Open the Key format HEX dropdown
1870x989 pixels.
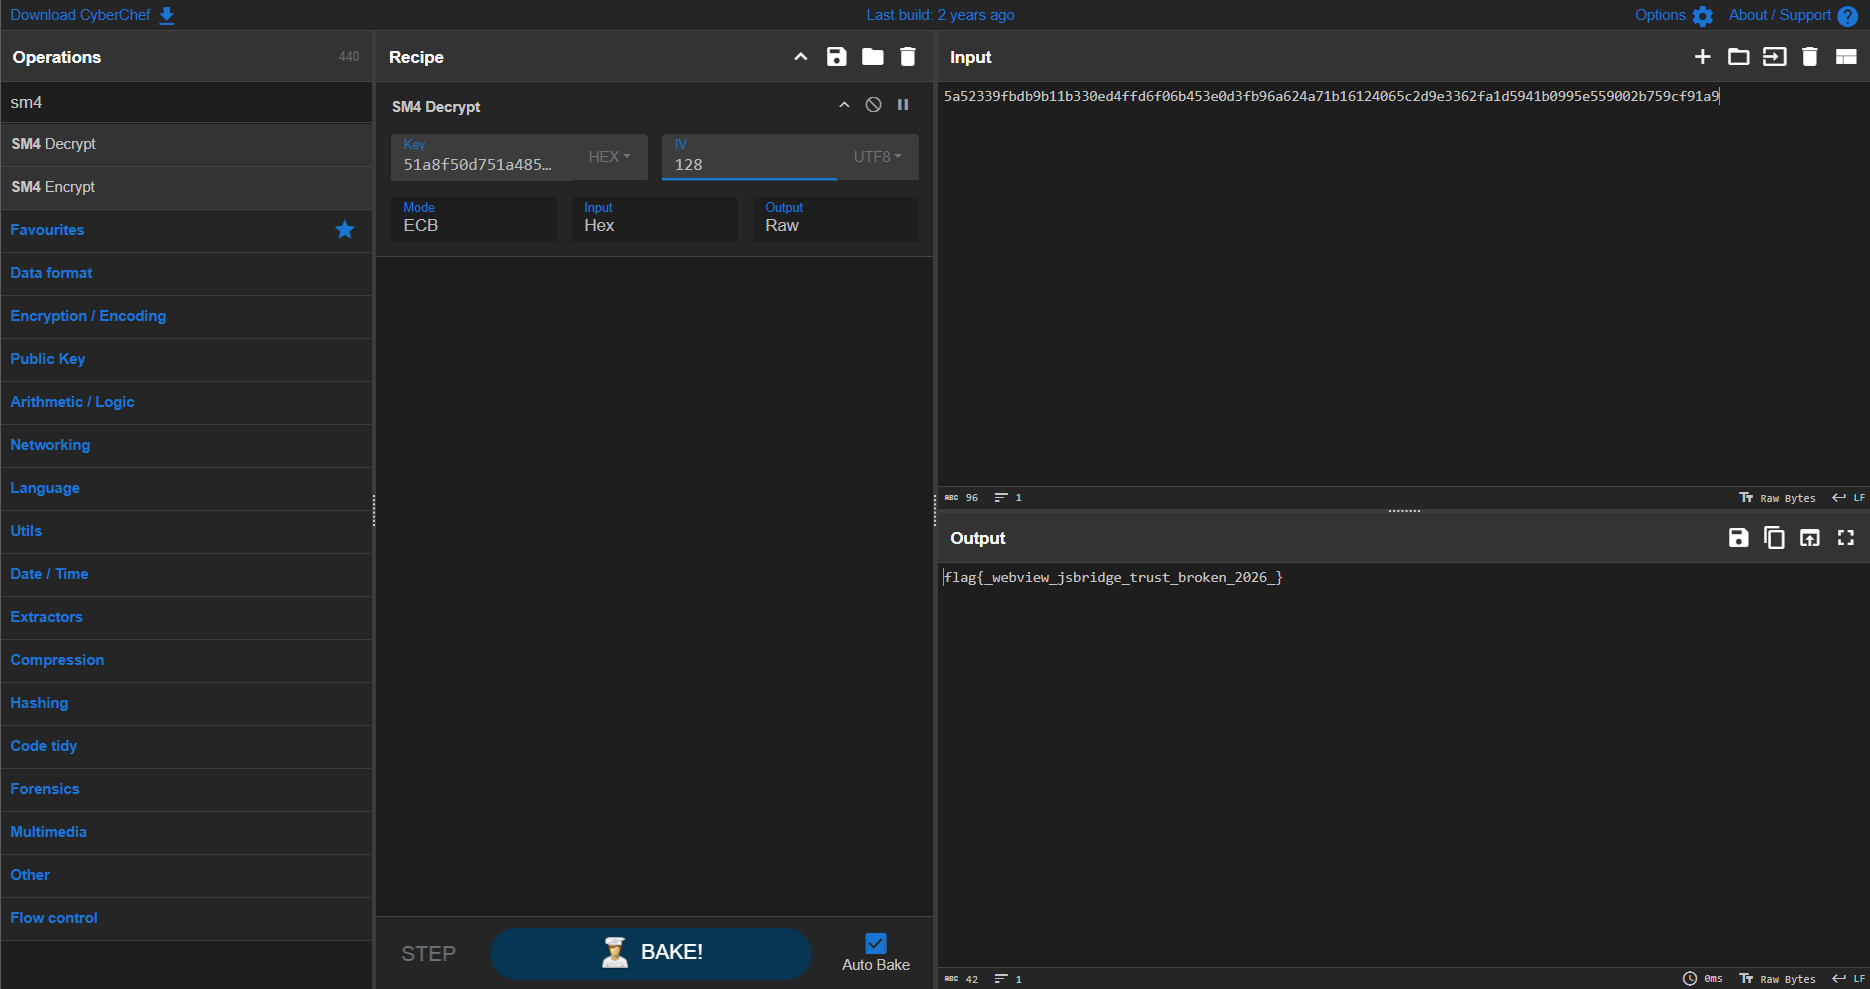pyautogui.click(x=609, y=157)
